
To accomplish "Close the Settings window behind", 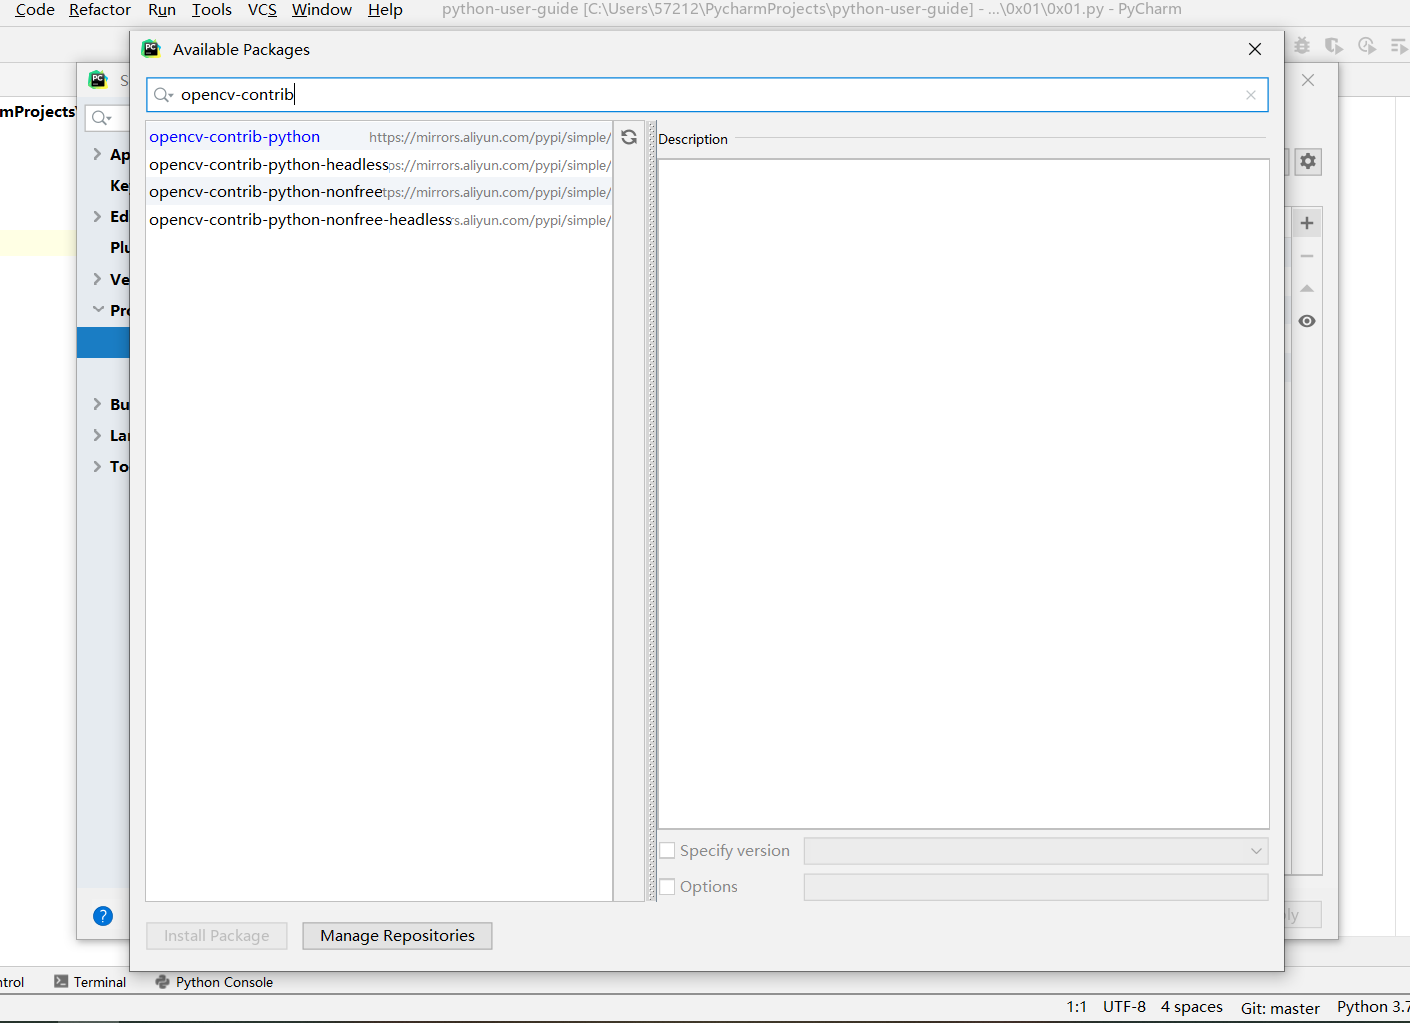I will 1308,80.
